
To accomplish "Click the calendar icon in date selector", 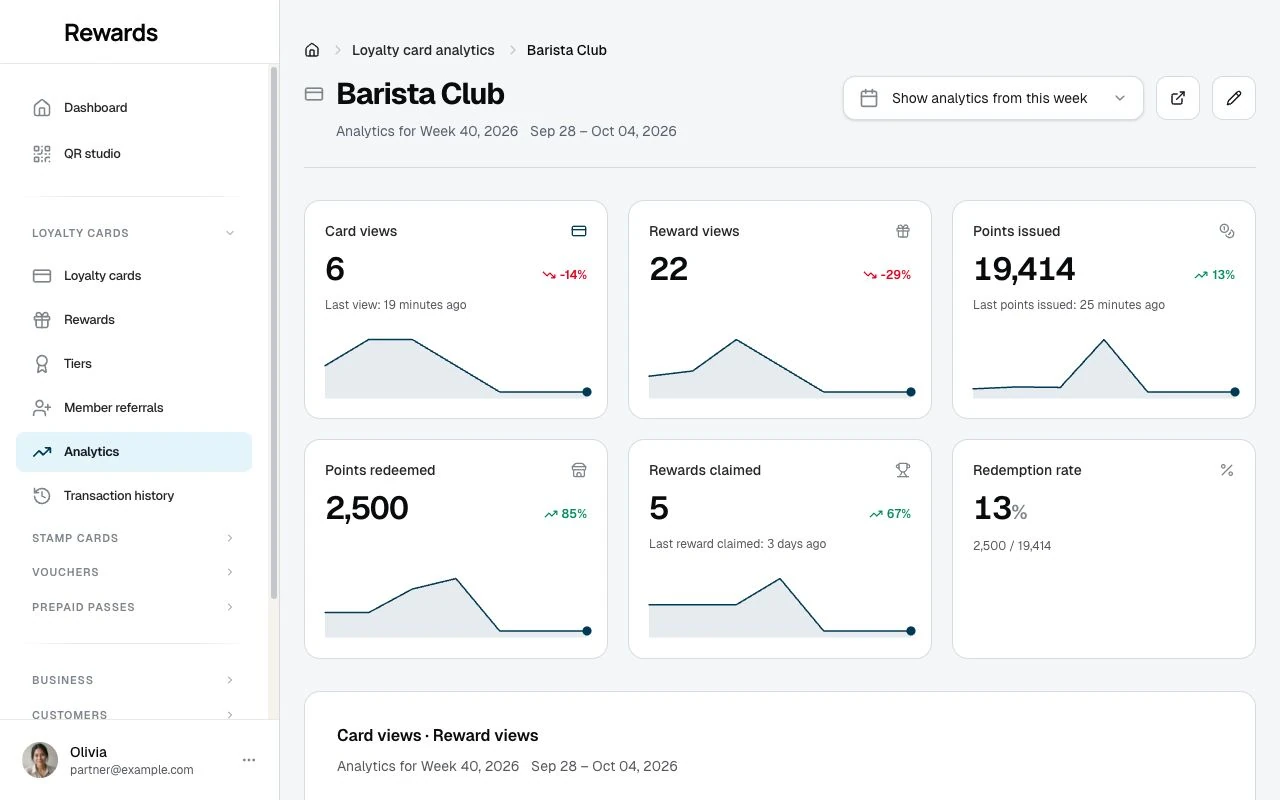I will coord(869,98).
